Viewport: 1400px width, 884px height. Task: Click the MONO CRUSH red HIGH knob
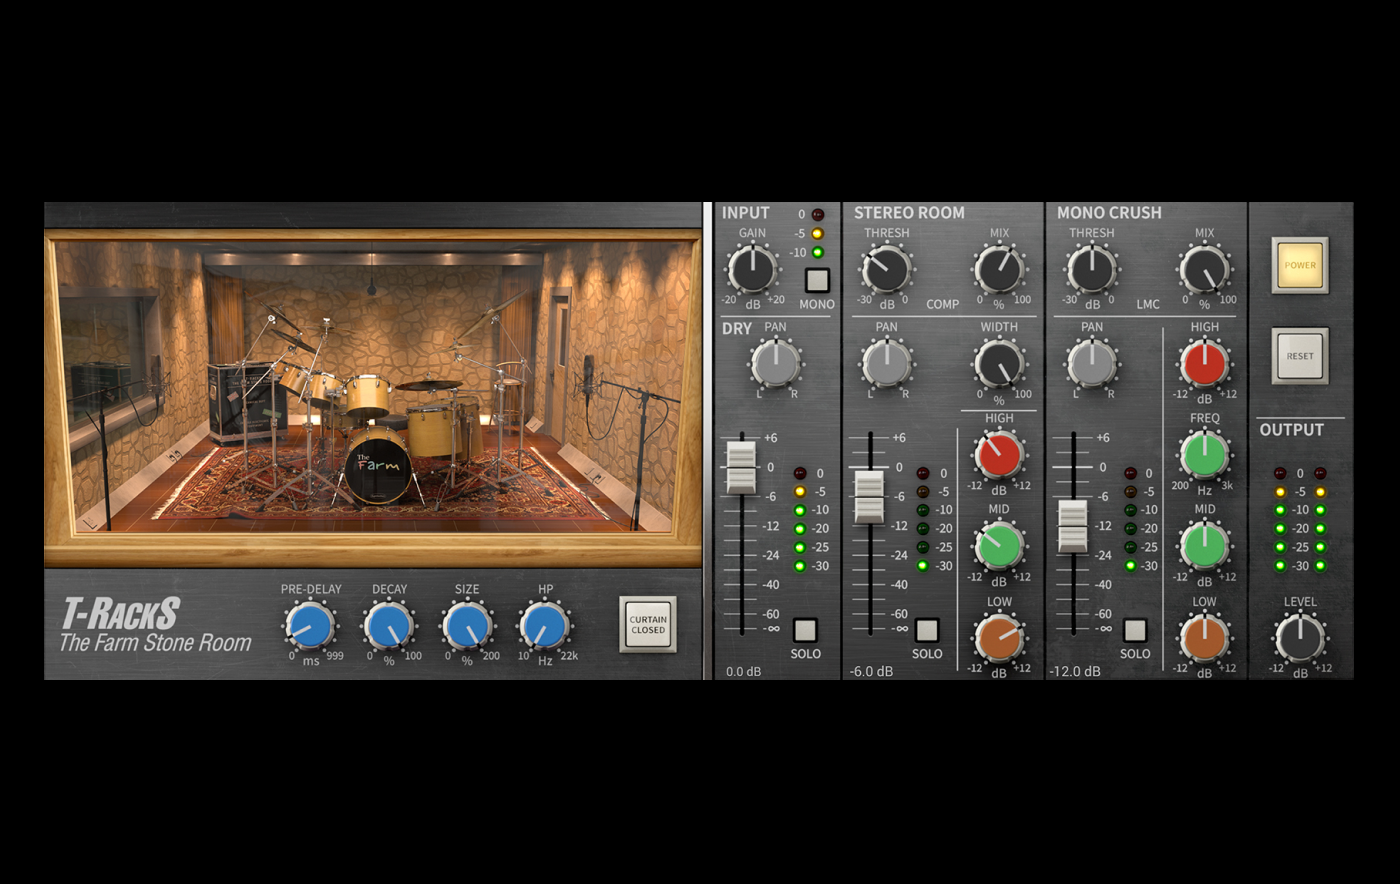coord(1204,363)
